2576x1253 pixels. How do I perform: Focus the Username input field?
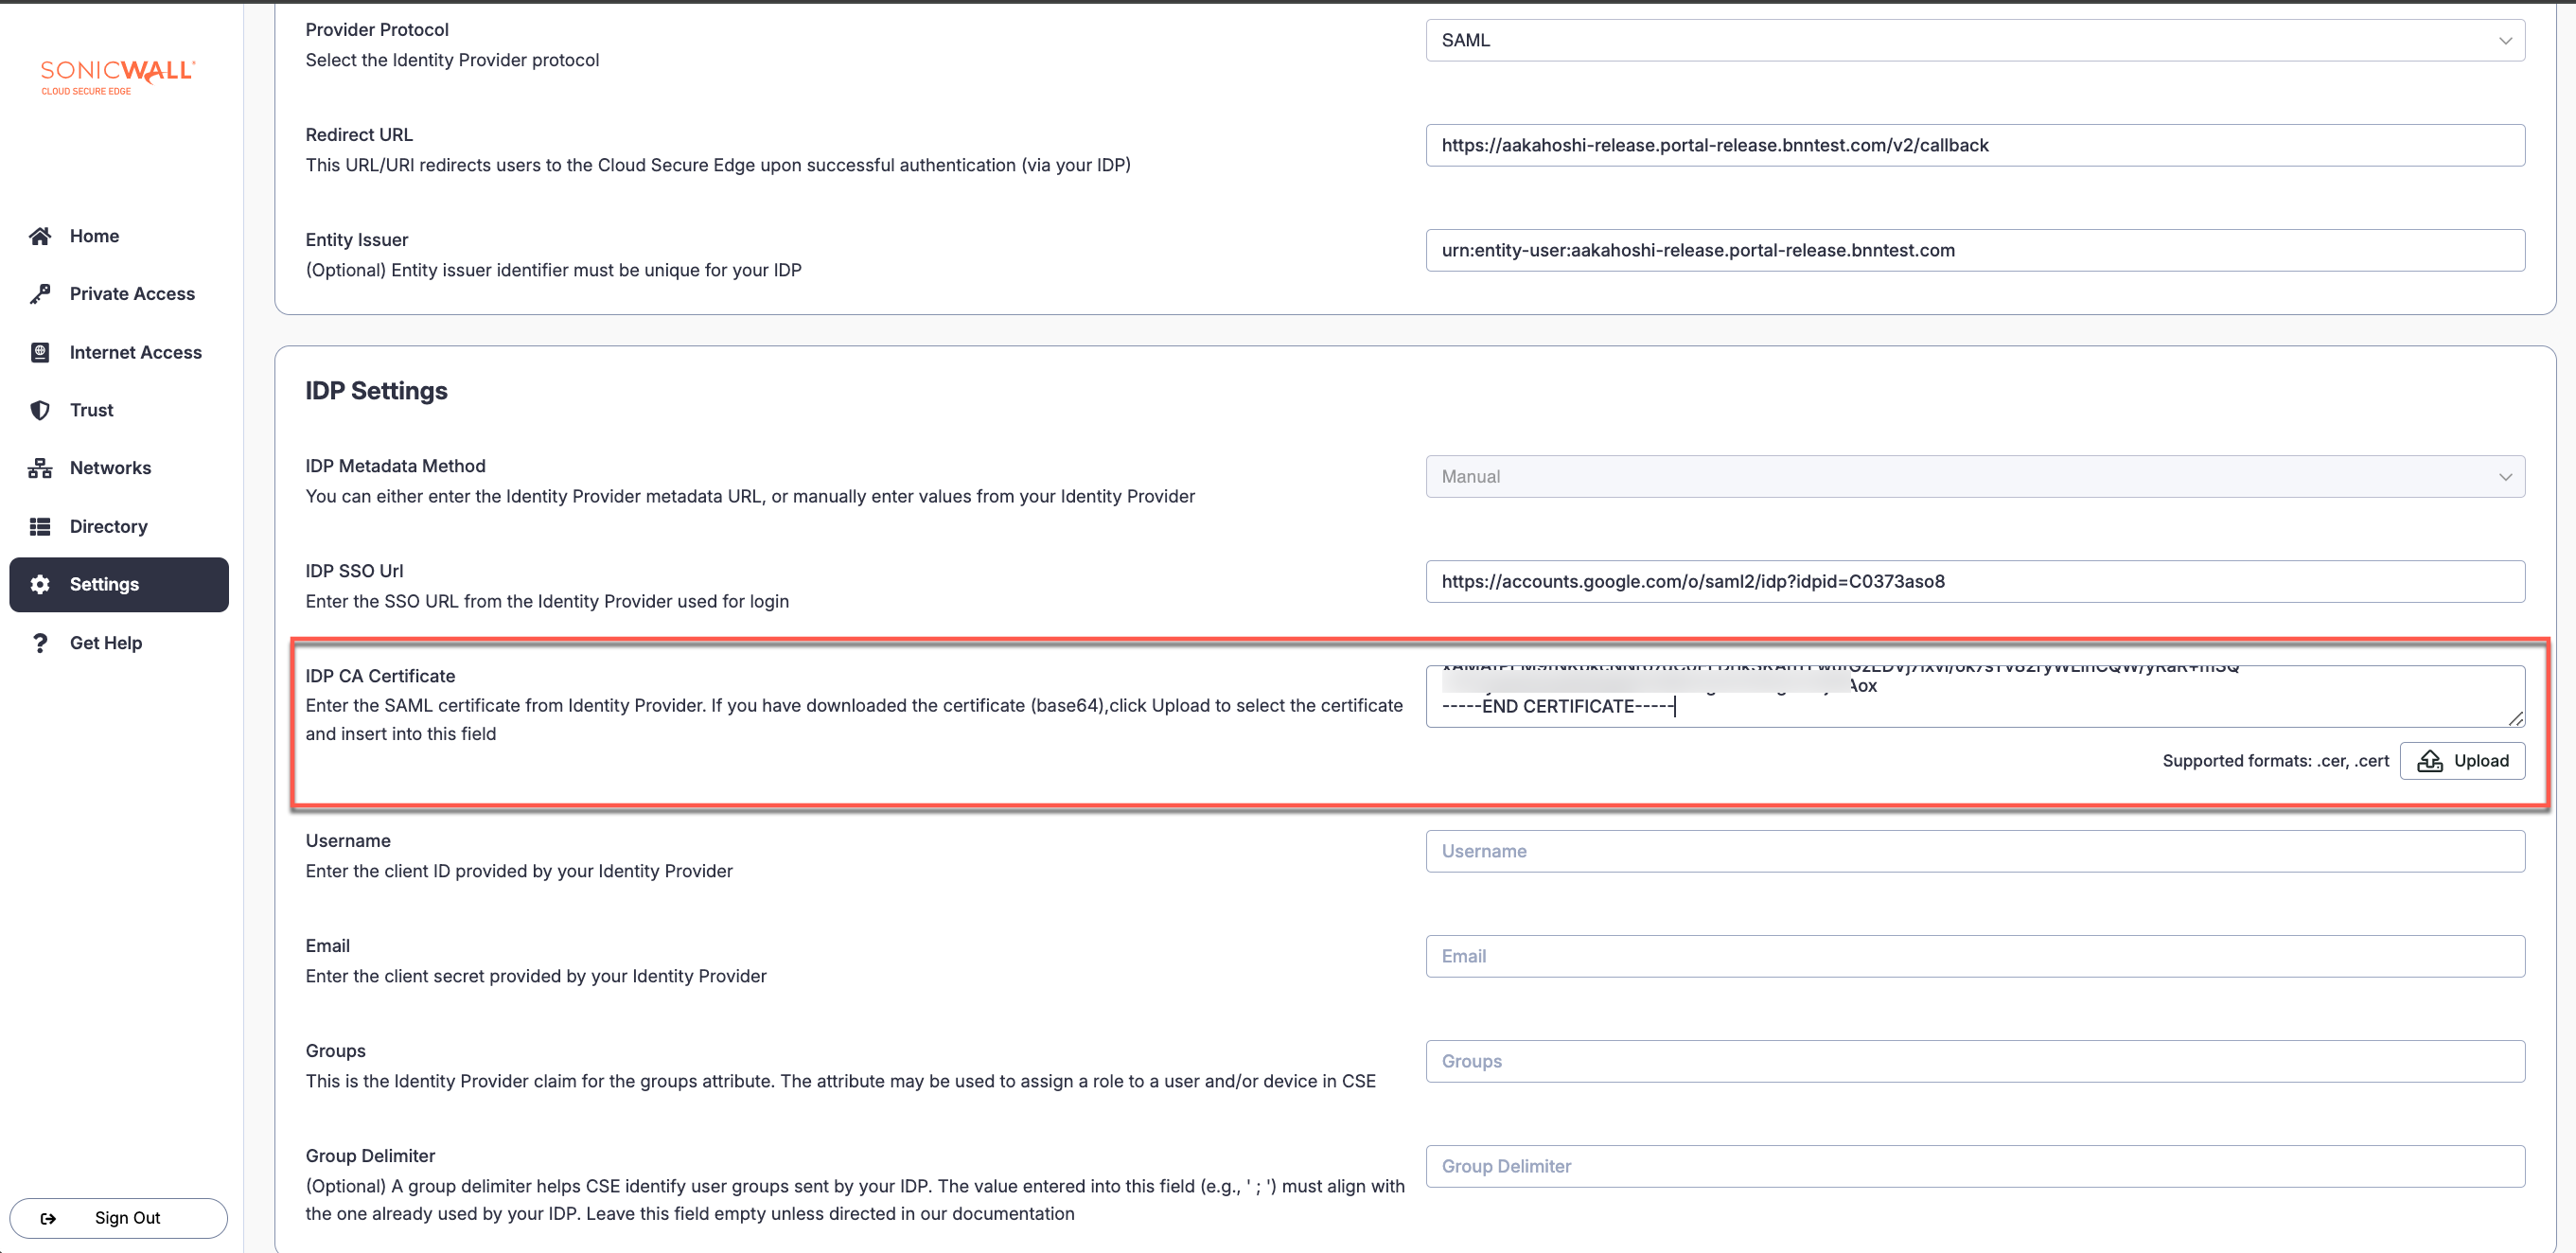(x=1974, y=851)
